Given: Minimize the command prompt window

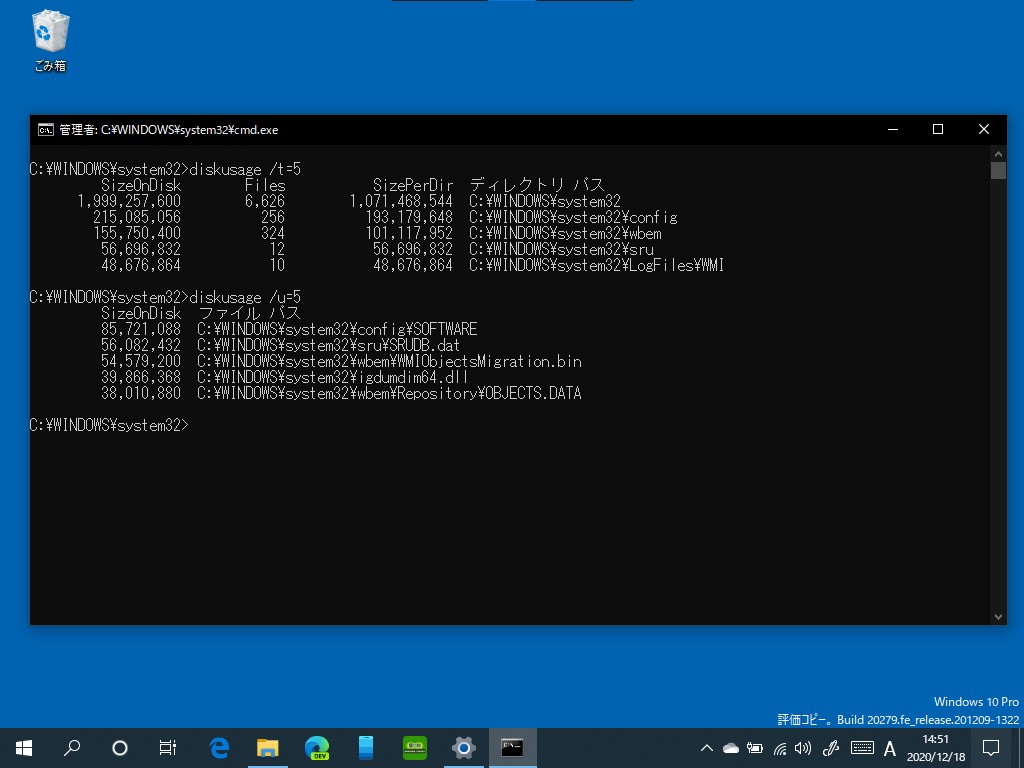Looking at the screenshot, I should 893,129.
